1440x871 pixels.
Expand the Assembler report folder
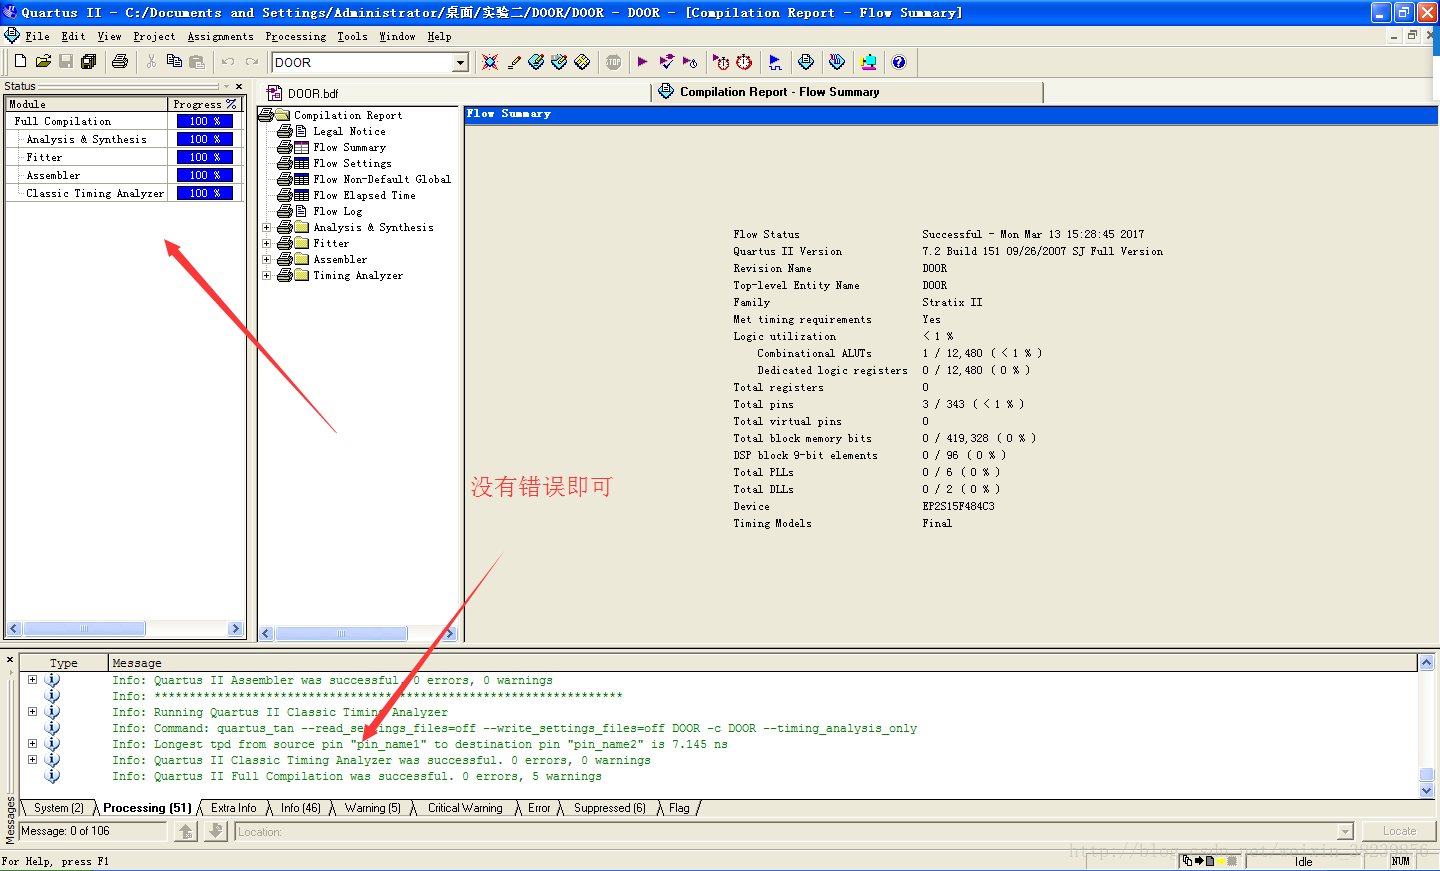point(267,259)
